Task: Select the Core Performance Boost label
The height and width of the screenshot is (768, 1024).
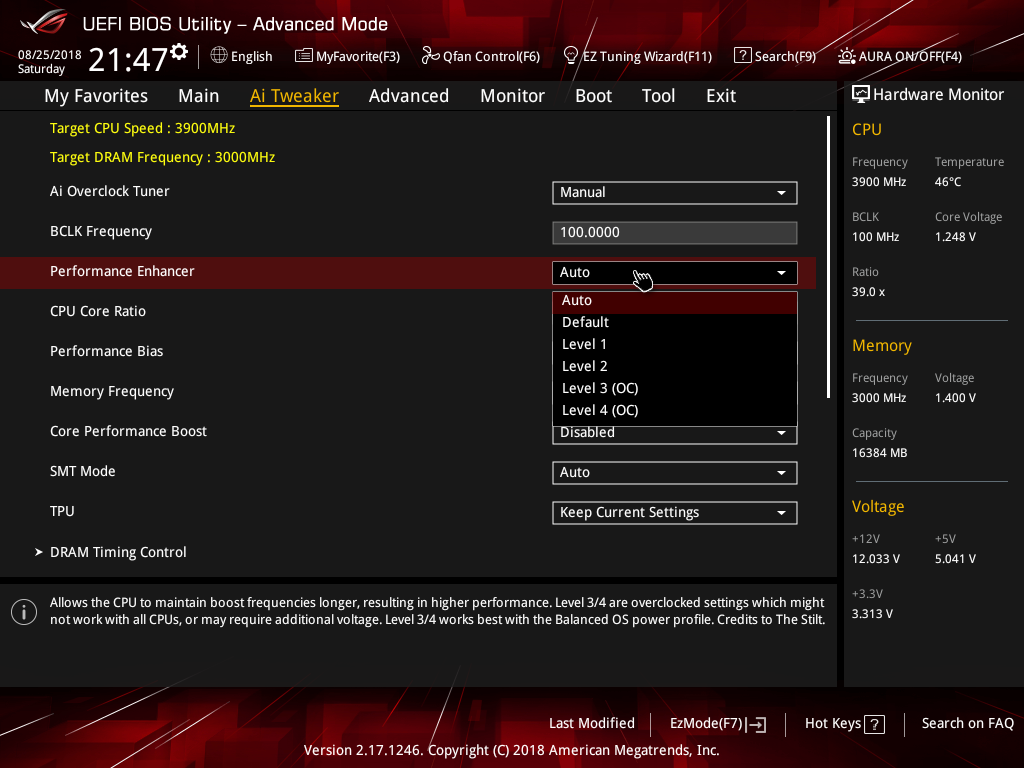Action: [128, 432]
